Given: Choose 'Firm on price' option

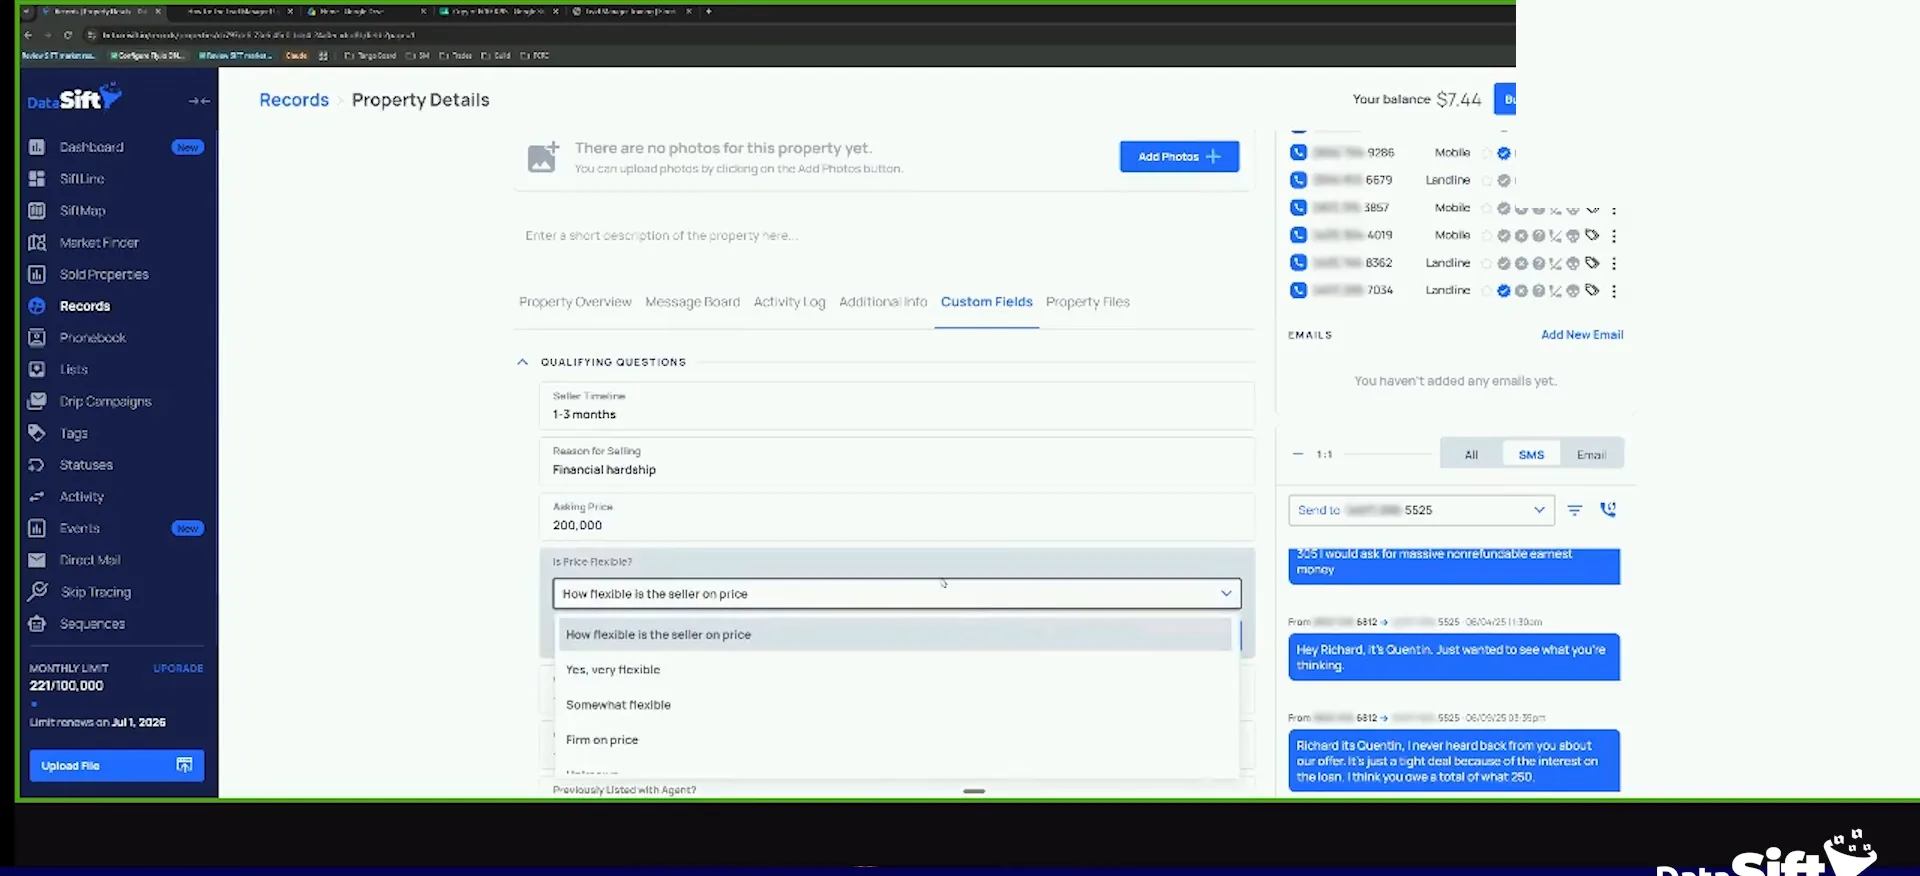Looking at the screenshot, I should (895, 740).
